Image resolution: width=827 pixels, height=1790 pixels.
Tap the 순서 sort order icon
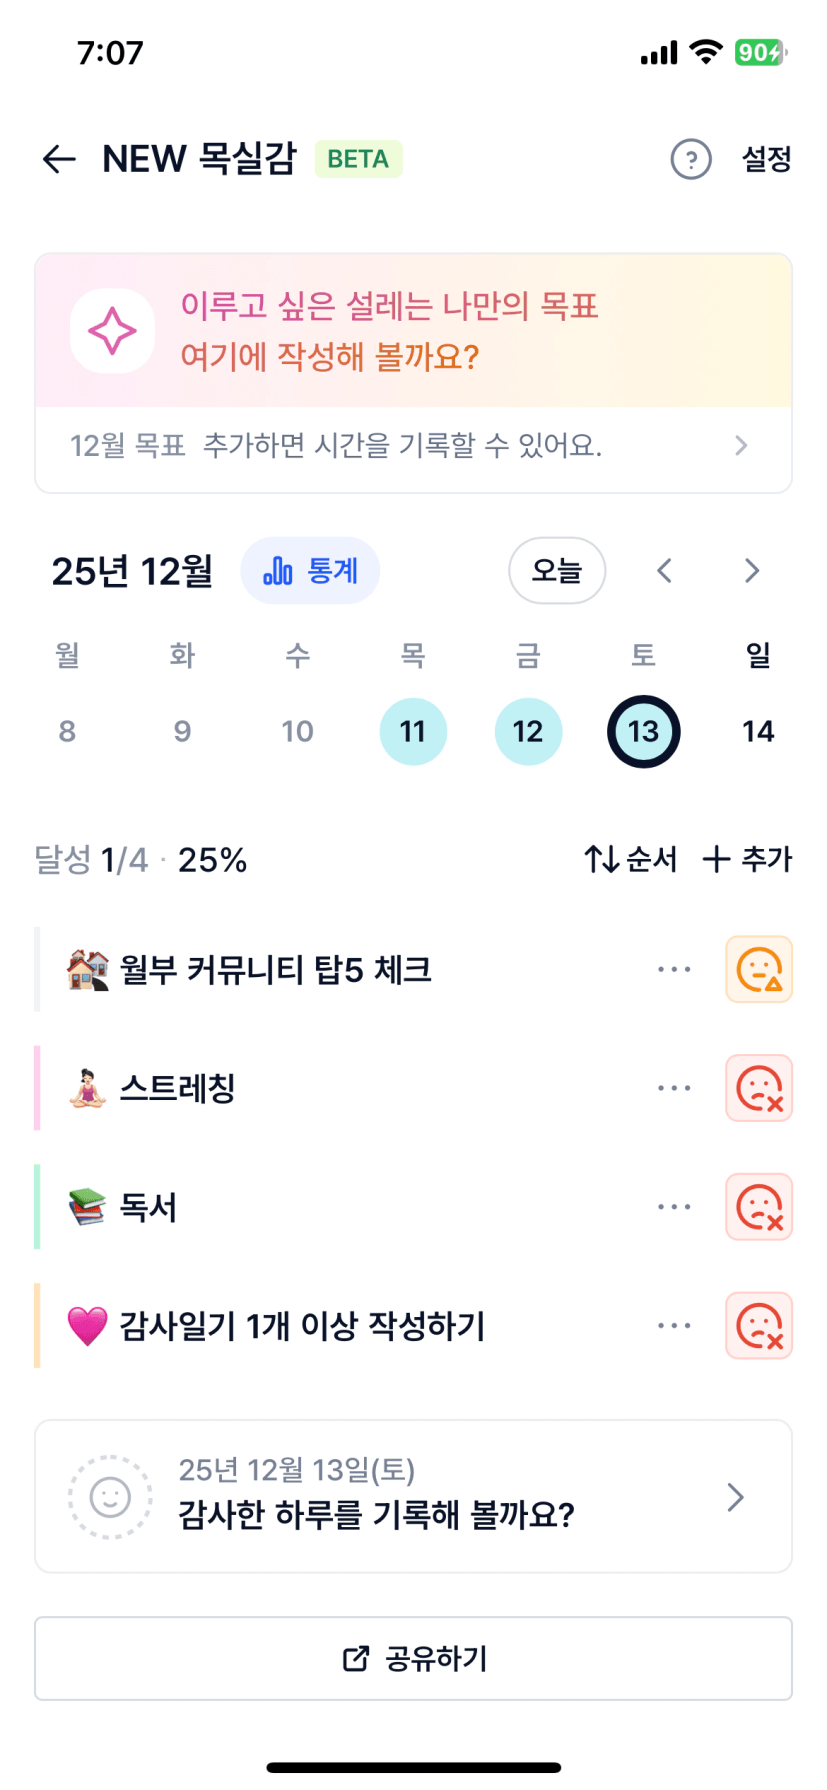click(602, 859)
